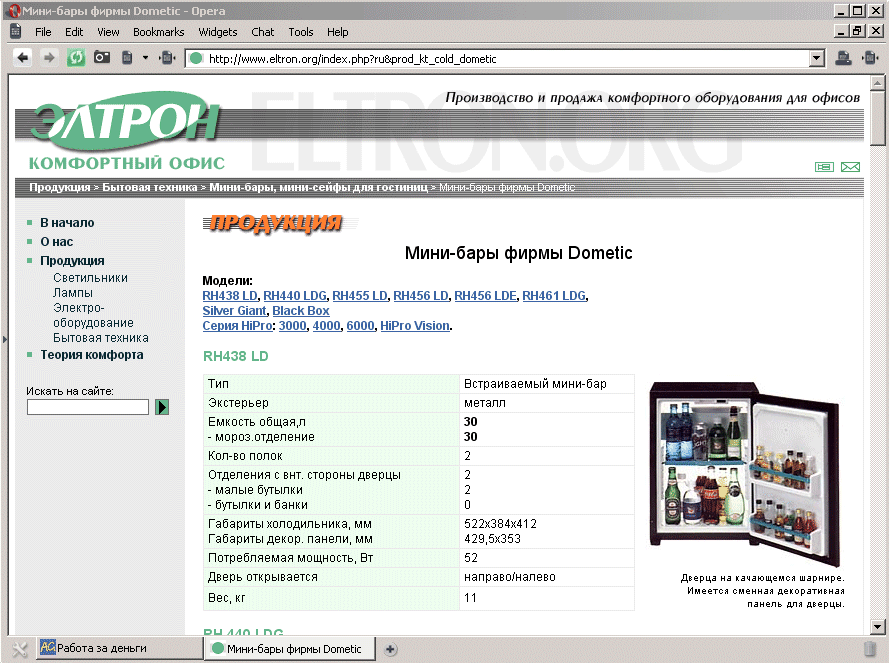Viewport: 889px width, 663px height.
Task: Open the Теория комфорта sidebar link
Action: [x=91, y=355]
